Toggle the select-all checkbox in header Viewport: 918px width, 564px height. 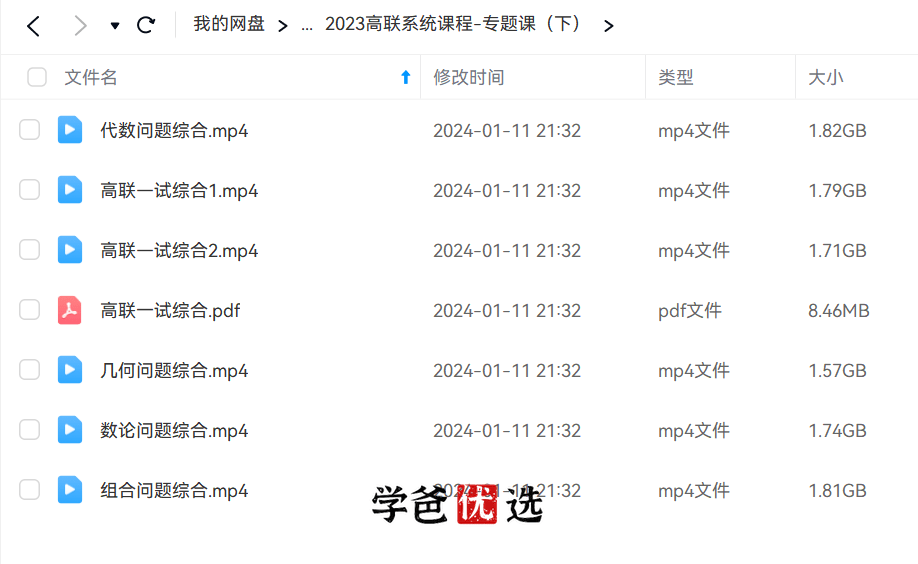pos(37,77)
